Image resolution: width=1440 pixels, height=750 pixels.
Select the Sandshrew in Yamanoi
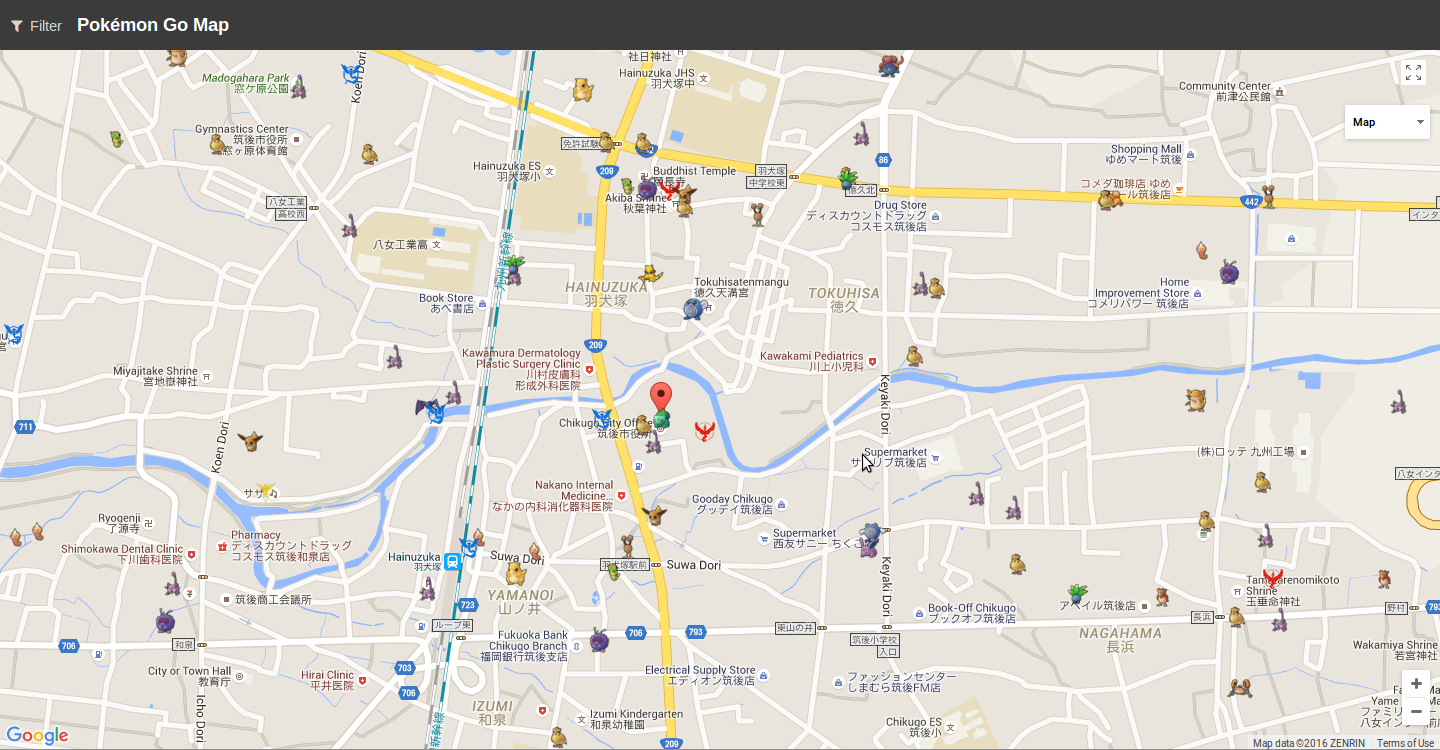coord(516,573)
